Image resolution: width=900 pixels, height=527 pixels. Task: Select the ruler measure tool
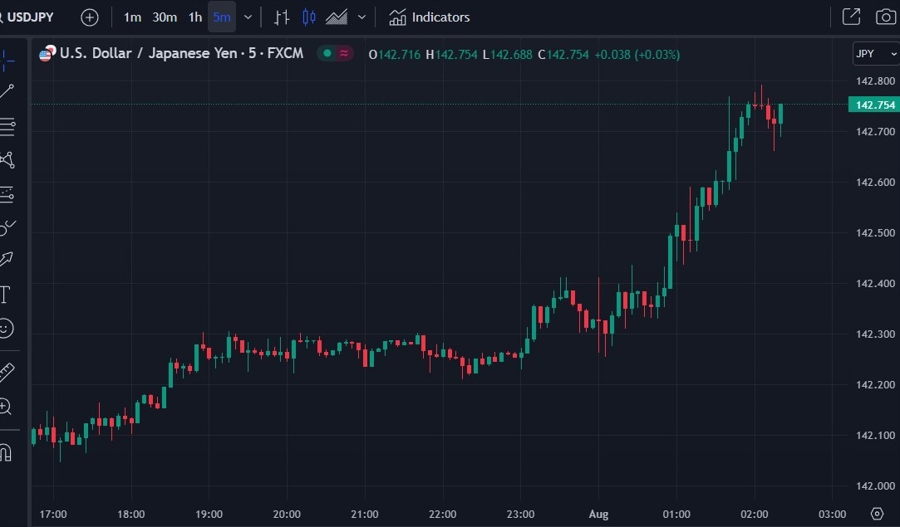pos(6,372)
